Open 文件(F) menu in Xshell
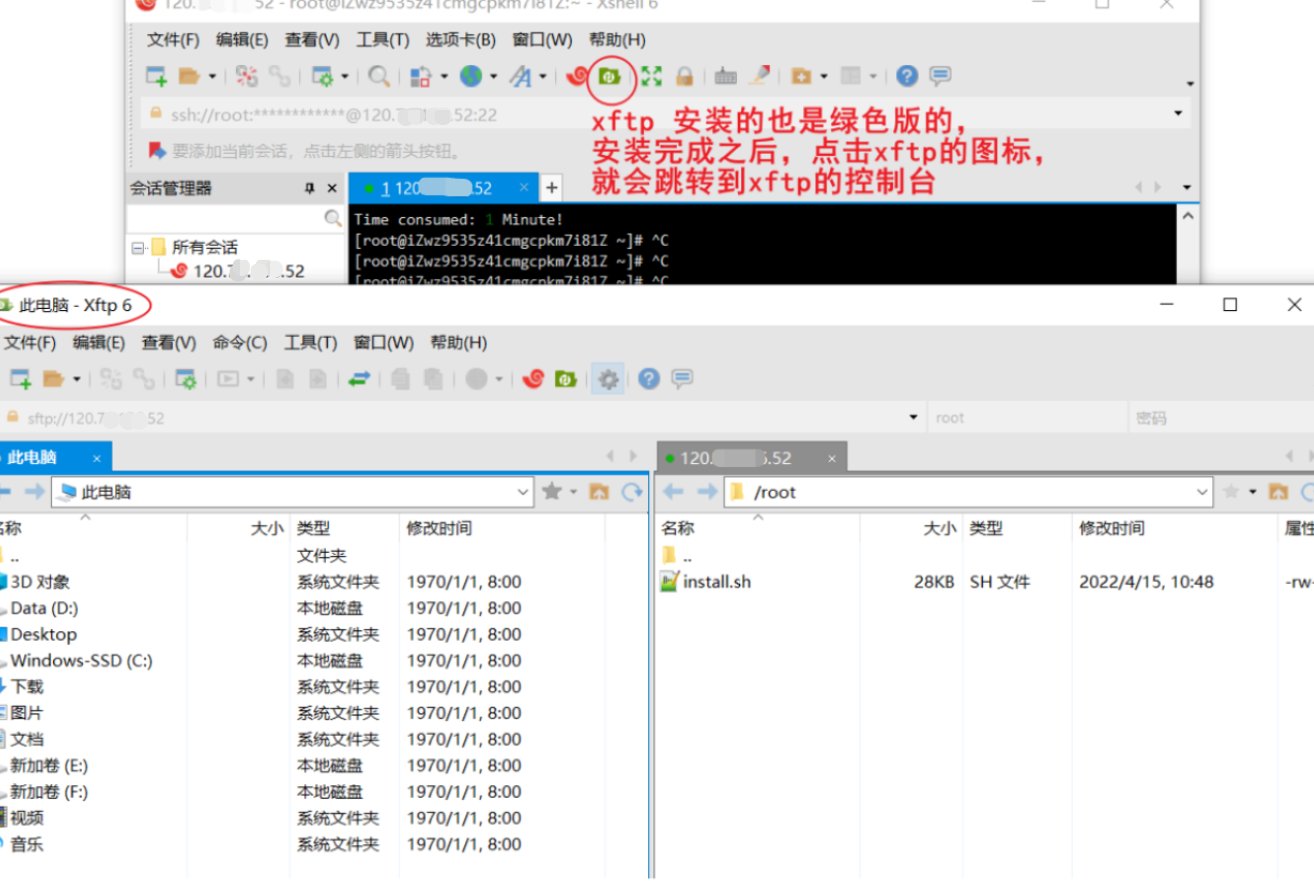Screen dimensions: 1314x888 pyautogui.click(x=173, y=40)
